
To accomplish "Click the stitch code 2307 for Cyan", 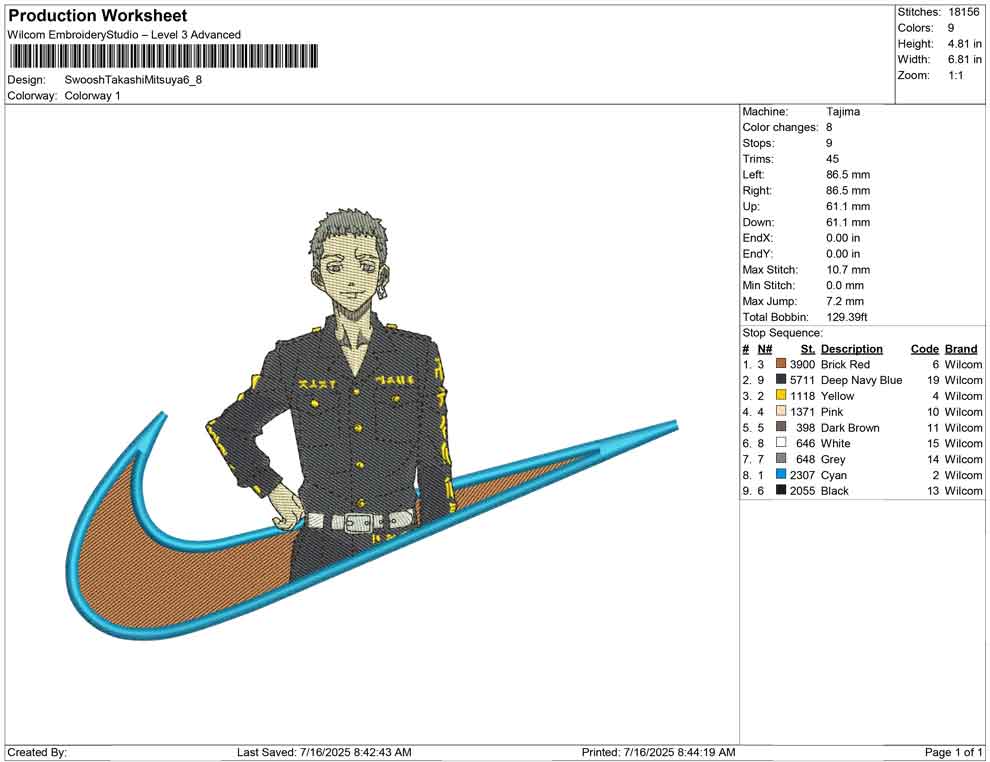I will (802, 475).
